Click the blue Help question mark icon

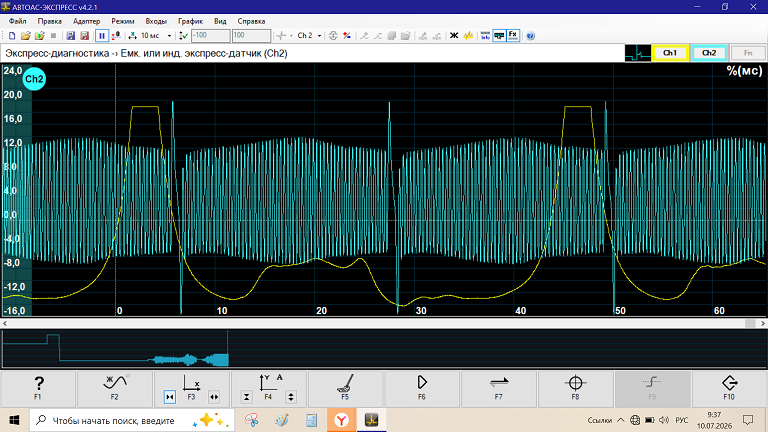tap(530, 36)
